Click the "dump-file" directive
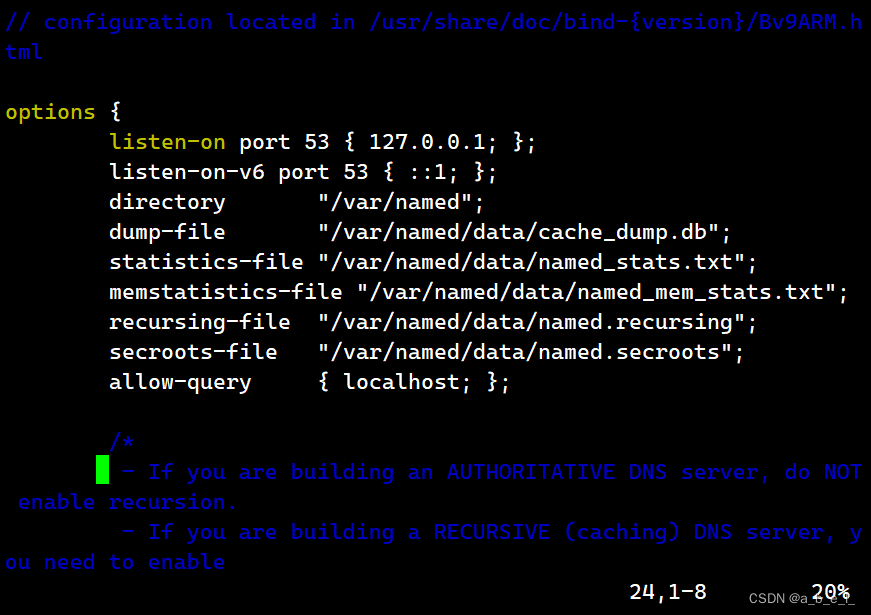The width and height of the screenshot is (871, 615). (x=167, y=232)
